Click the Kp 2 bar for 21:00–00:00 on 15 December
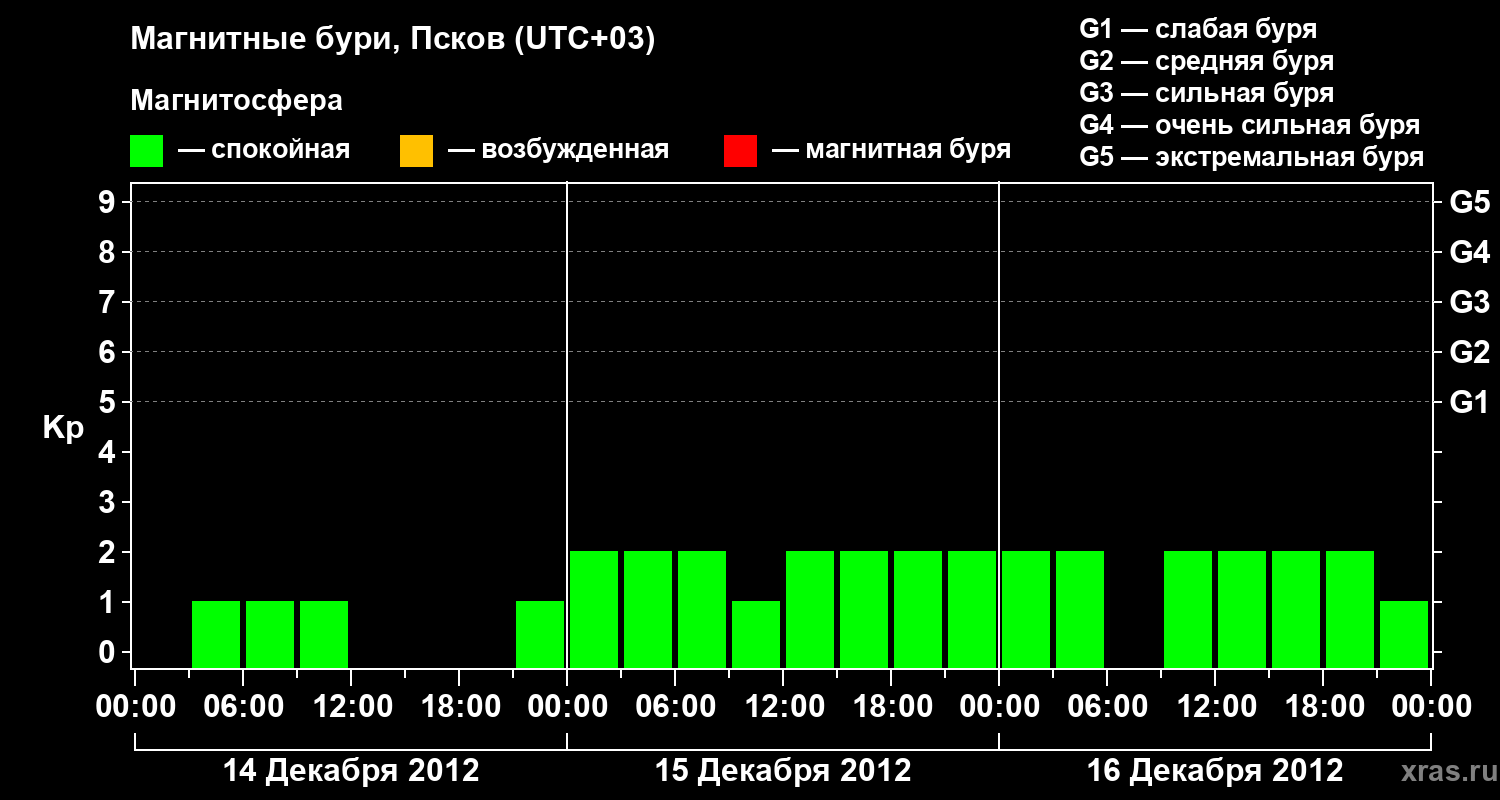1500x800 pixels. point(972,609)
